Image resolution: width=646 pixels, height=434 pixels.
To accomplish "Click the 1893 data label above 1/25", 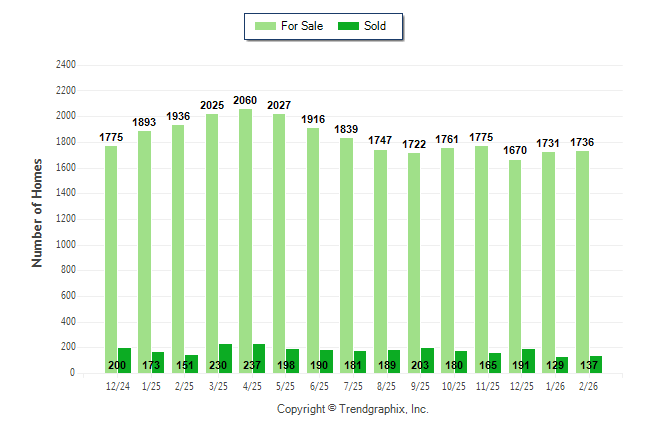I will 145,123.
